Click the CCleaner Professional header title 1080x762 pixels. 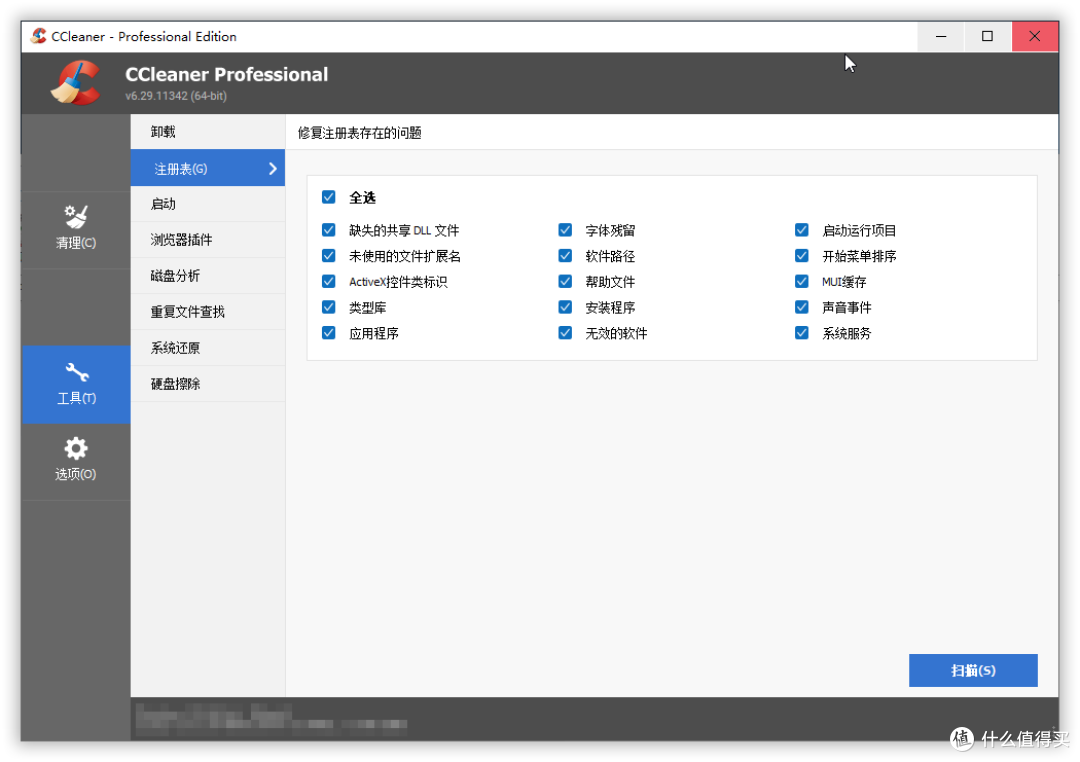(x=227, y=74)
